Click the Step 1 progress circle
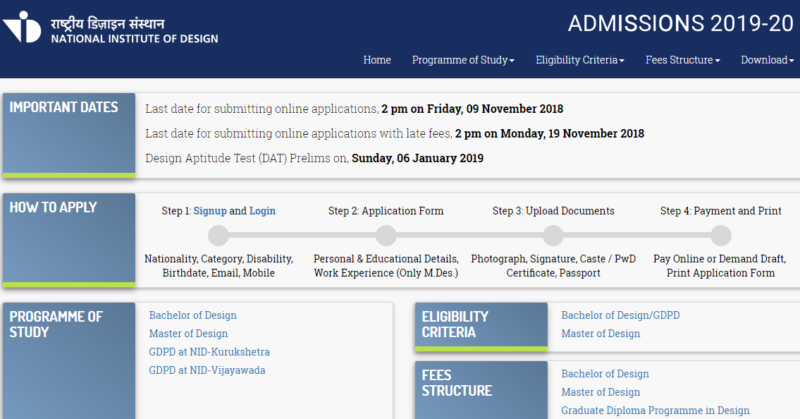 click(218, 236)
